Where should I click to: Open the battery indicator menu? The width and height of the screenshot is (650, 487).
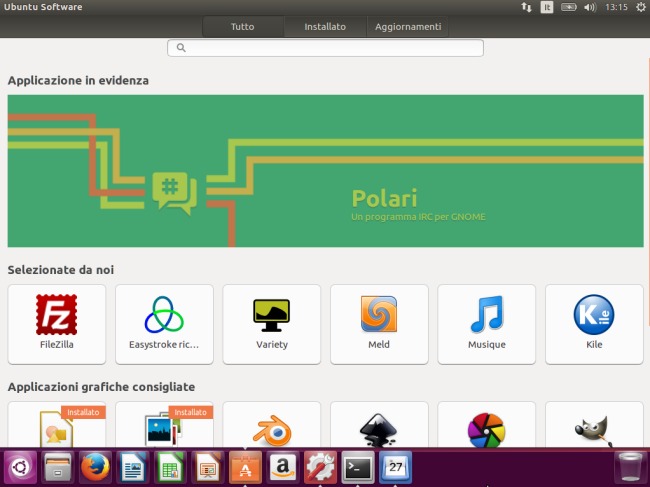click(x=569, y=7)
